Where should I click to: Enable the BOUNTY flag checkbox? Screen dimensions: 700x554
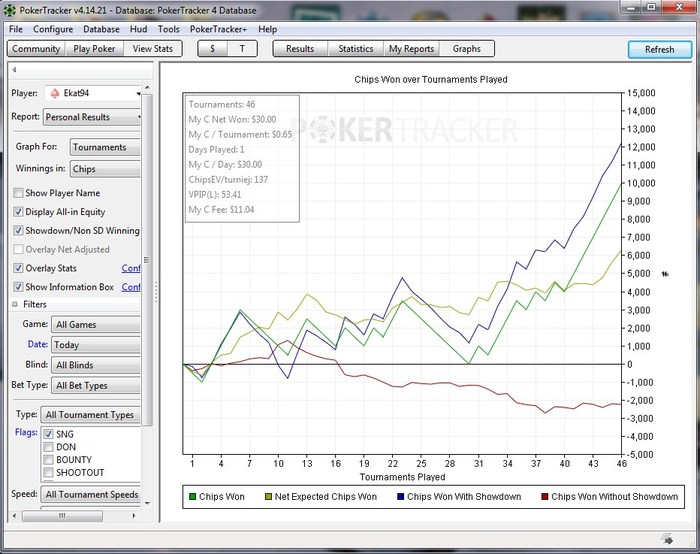point(49,460)
